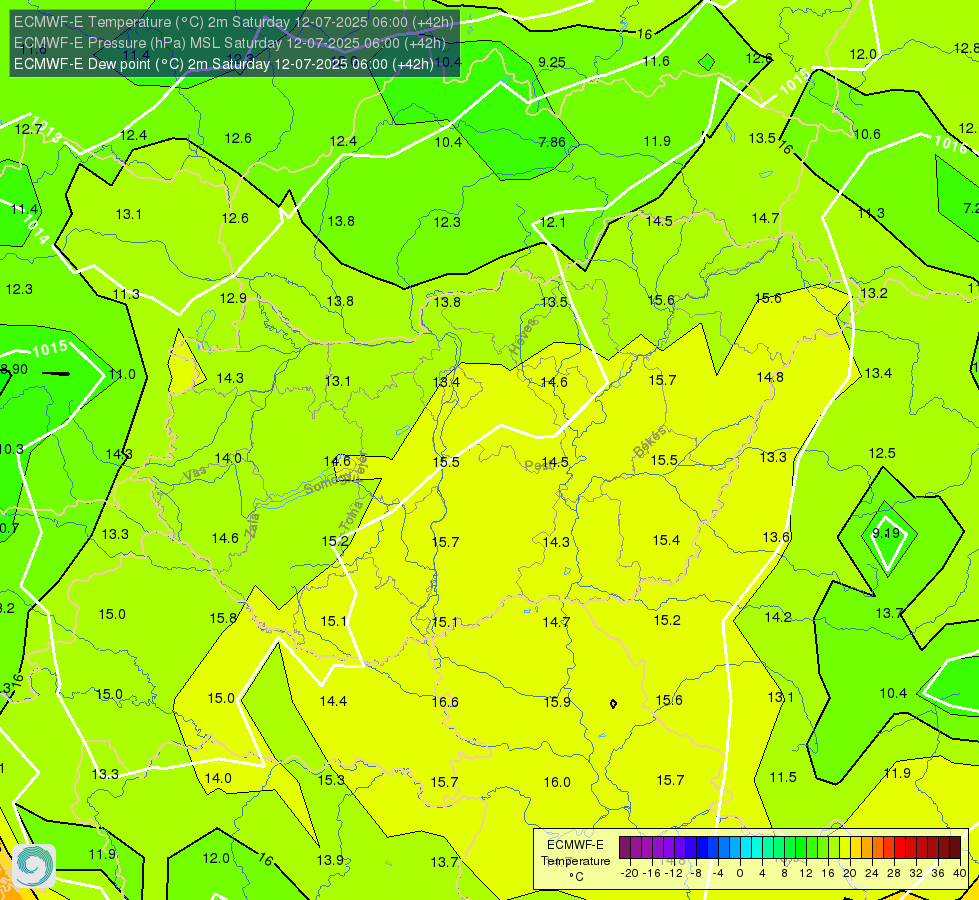The image size is (979, 900).
Task: Click the 1014 isobar label
Action: coord(36,229)
